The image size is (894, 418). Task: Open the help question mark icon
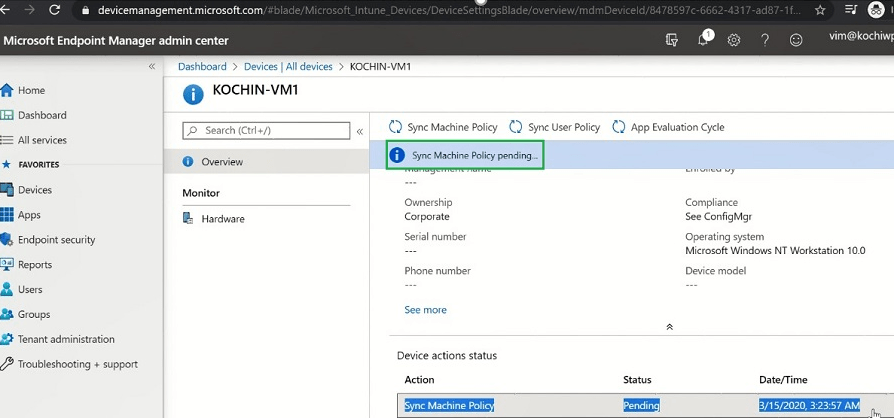765,40
